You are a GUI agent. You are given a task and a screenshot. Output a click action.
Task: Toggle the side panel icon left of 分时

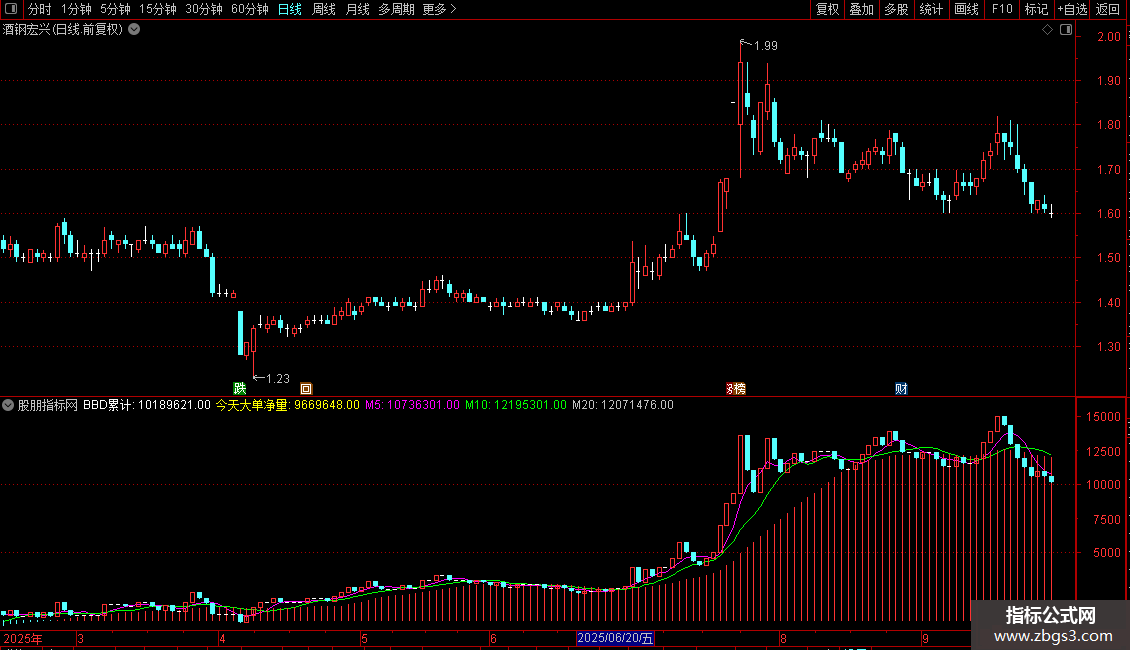coord(11,9)
